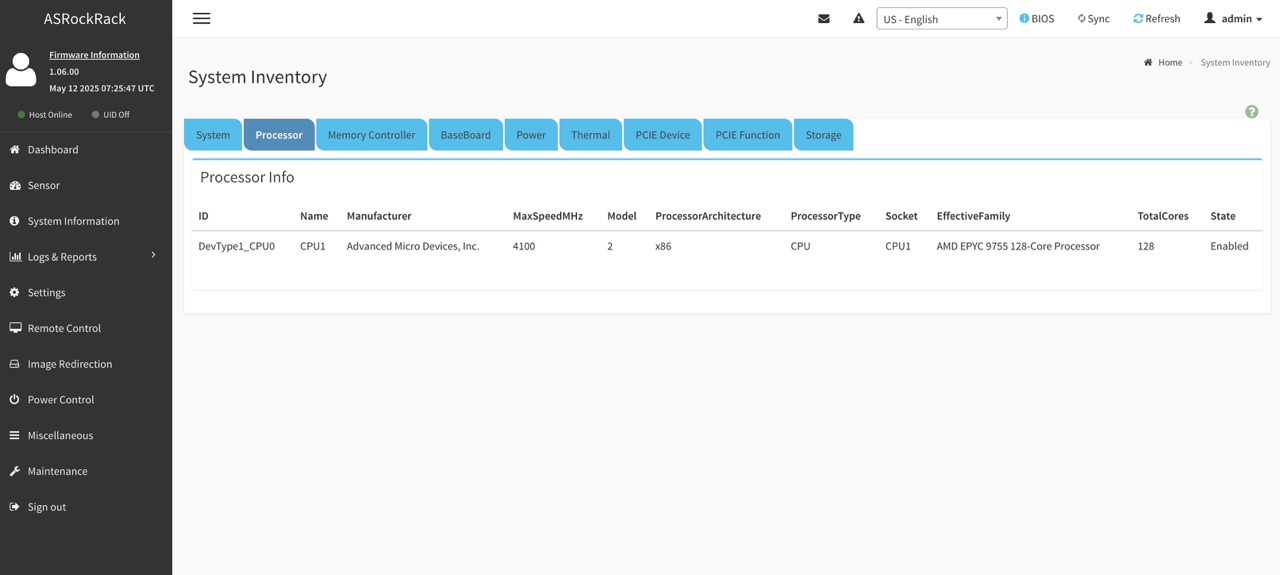Image resolution: width=1280 pixels, height=575 pixels.
Task: Switch to the PCIE Device tab
Action: 662,135
